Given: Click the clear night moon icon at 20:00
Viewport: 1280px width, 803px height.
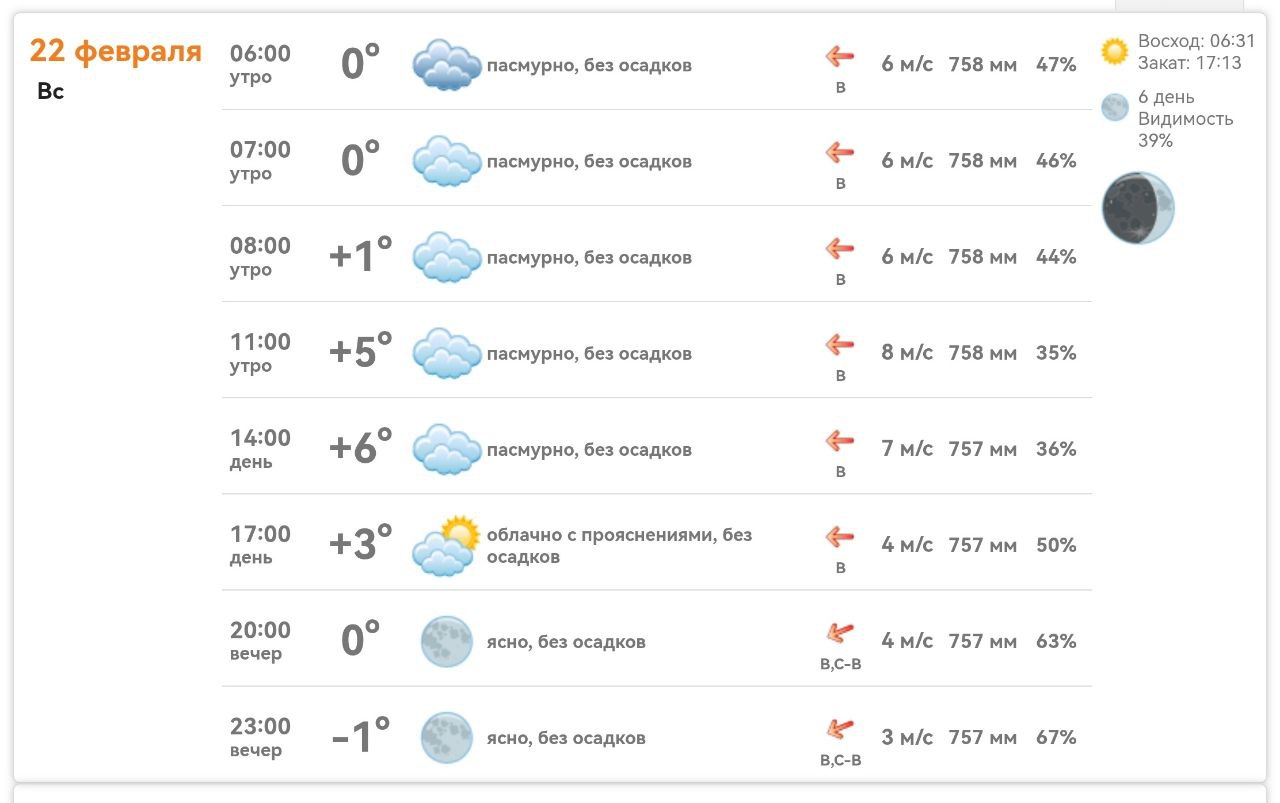Looking at the screenshot, I should click(446, 642).
